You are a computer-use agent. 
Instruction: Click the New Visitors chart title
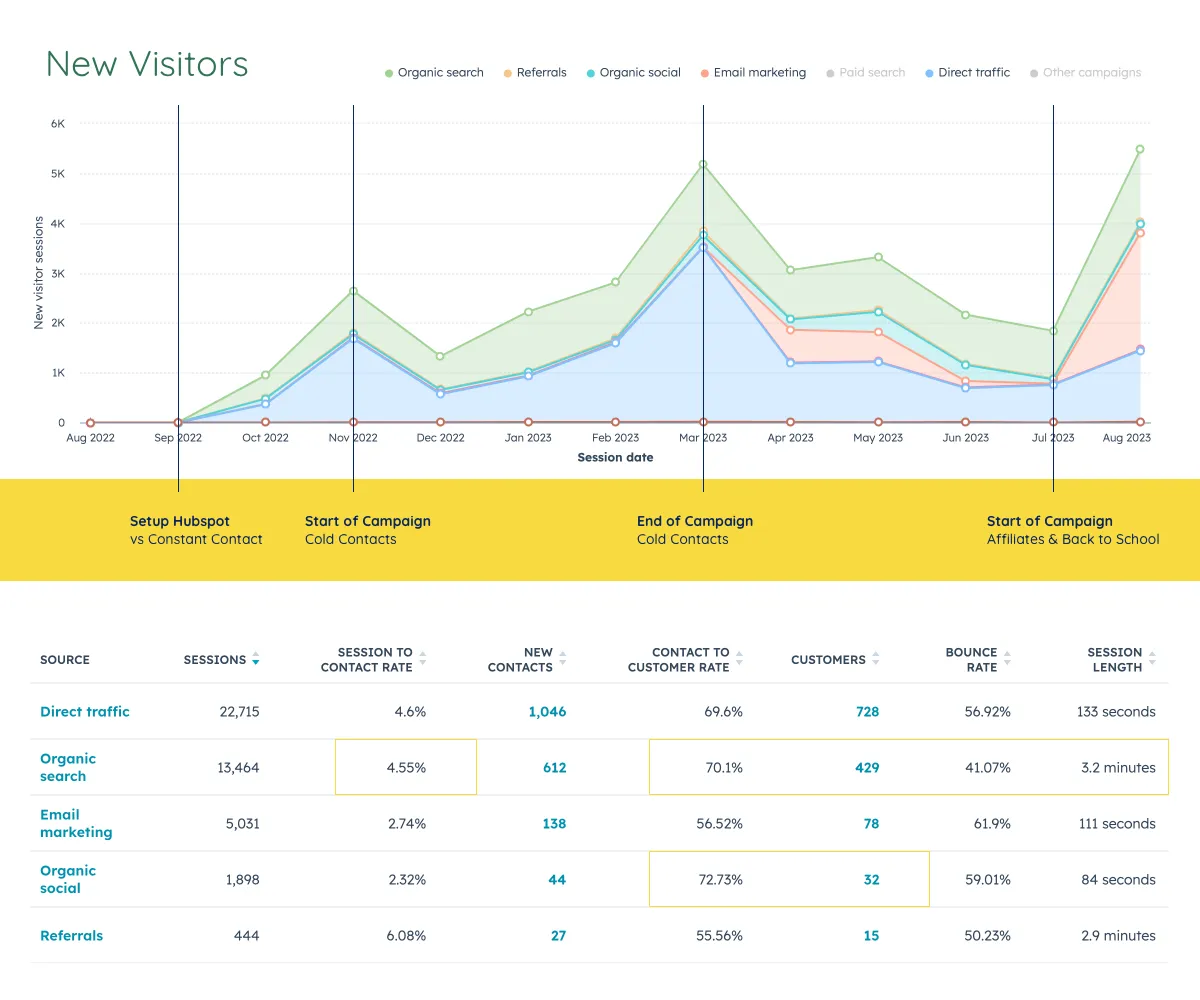(x=147, y=64)
